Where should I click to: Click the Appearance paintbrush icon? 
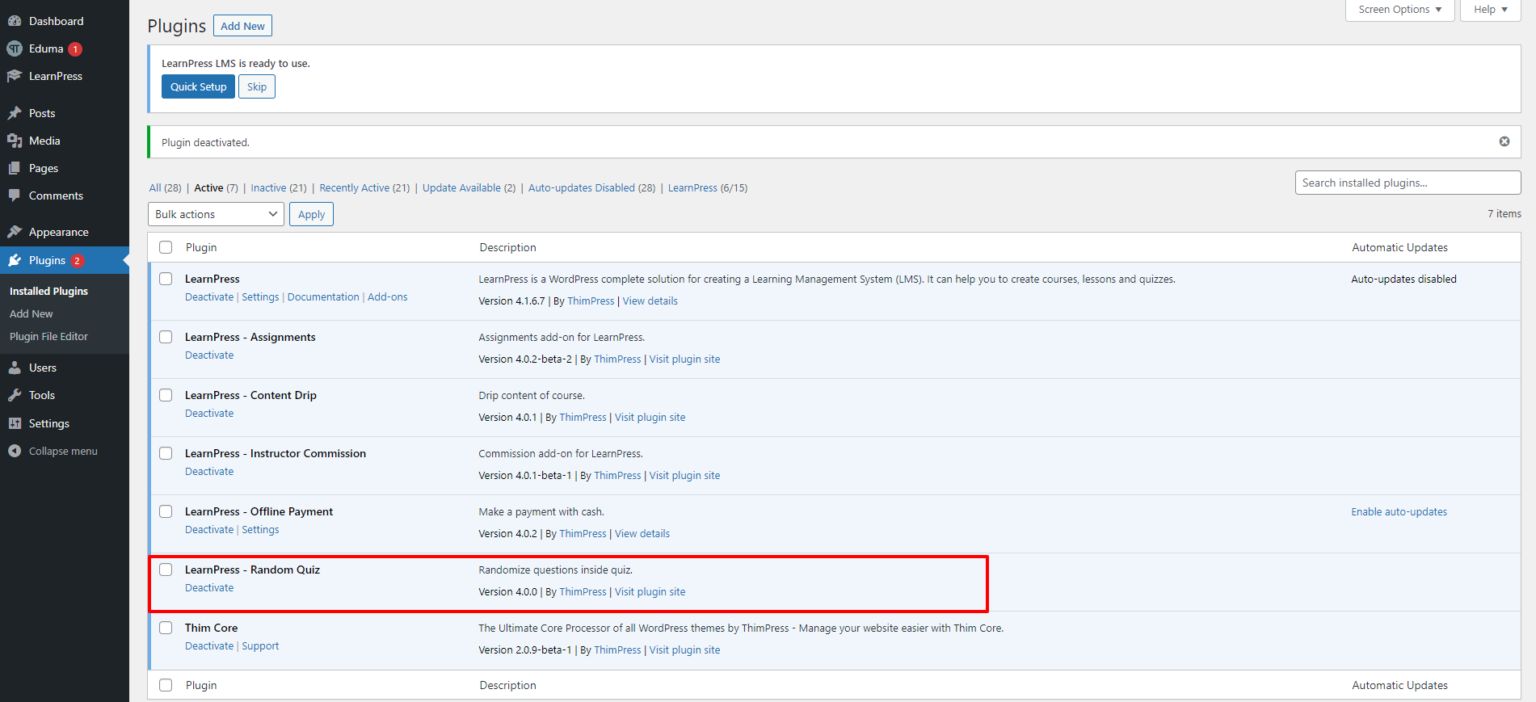click(x=14, y=232)
